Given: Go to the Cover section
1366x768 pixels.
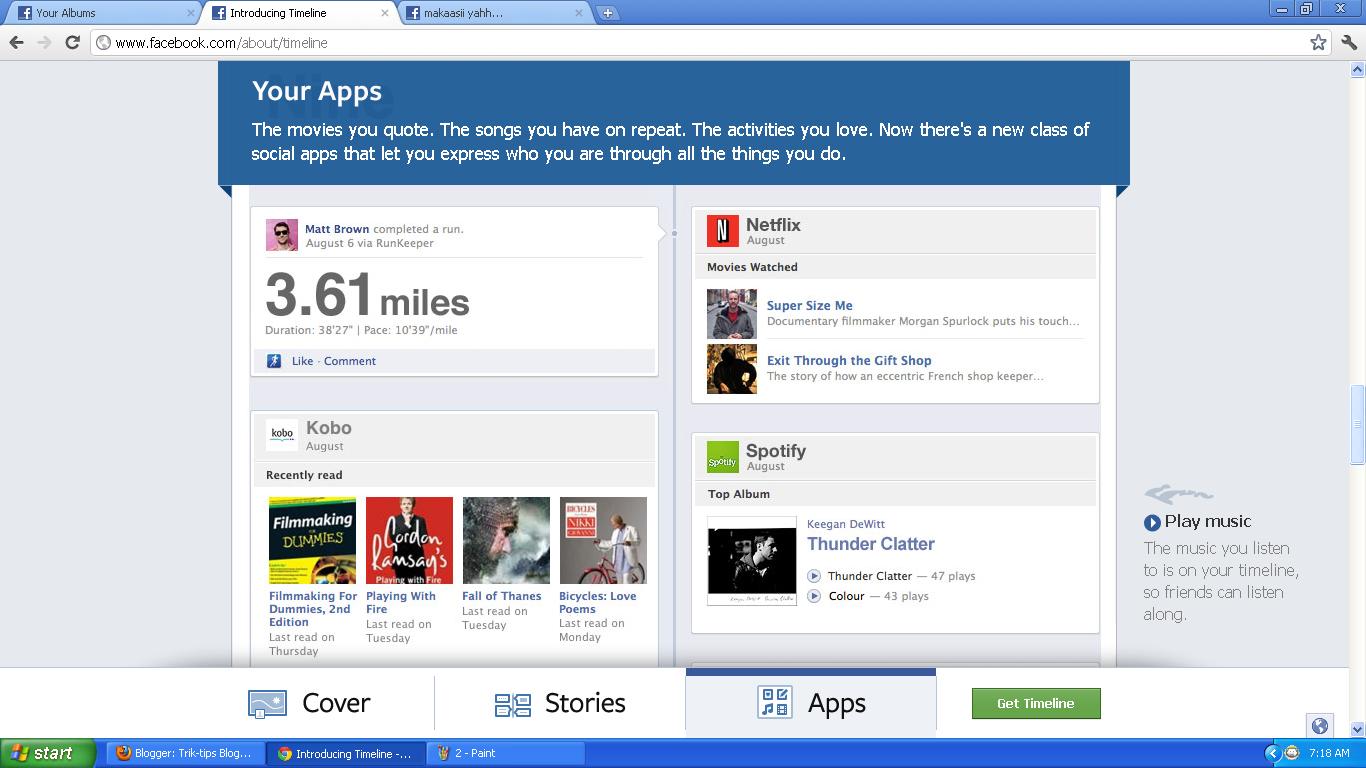Looking at the screenshot, I should point(310,703).
